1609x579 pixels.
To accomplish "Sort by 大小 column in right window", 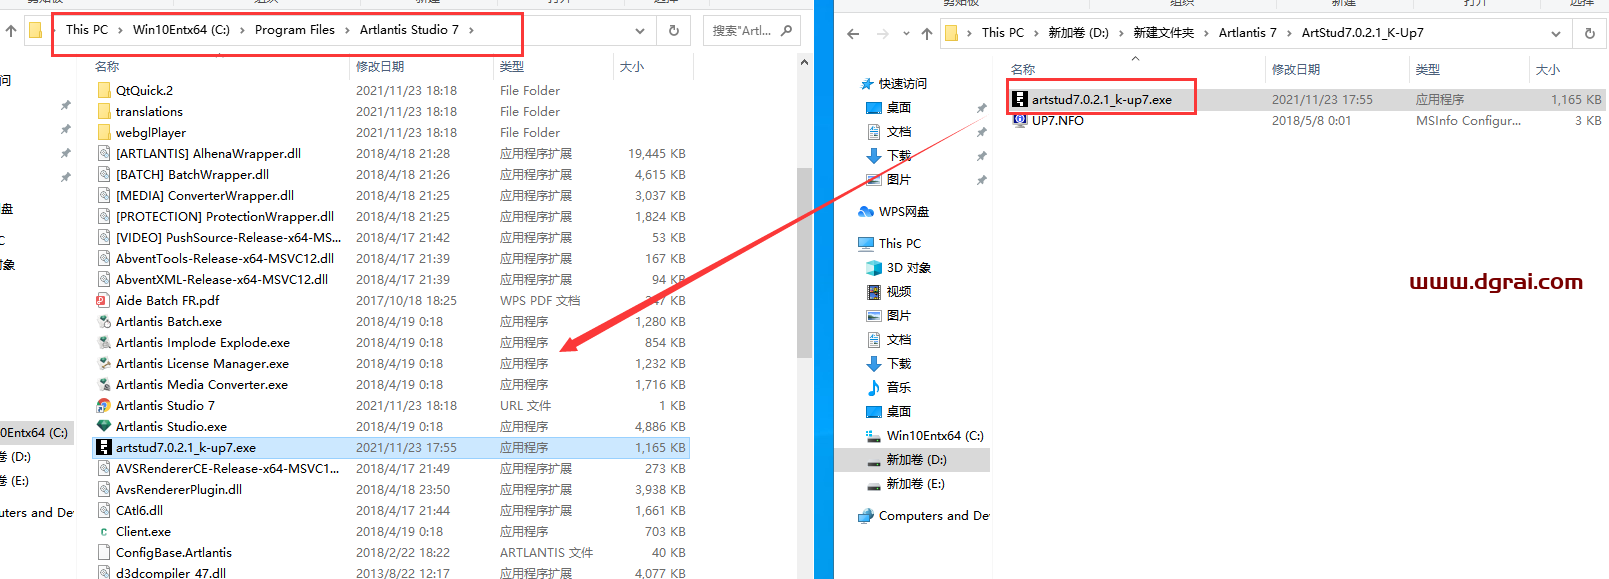I will pos(1548,69).
